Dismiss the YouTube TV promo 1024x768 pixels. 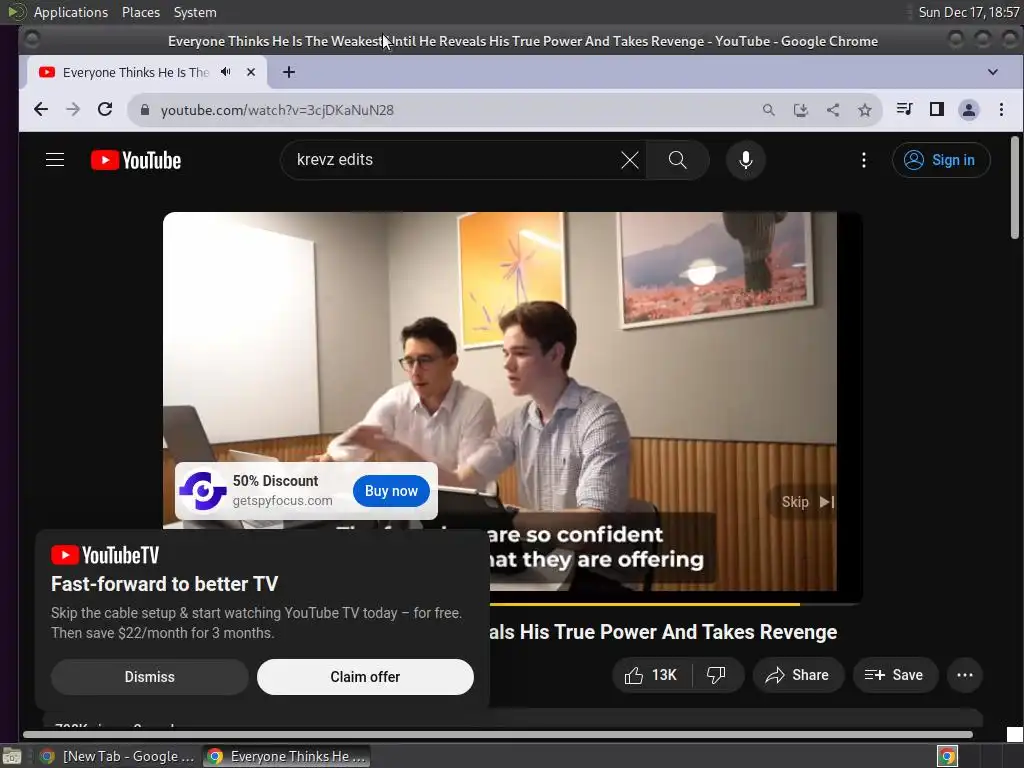tap(150, 677)
